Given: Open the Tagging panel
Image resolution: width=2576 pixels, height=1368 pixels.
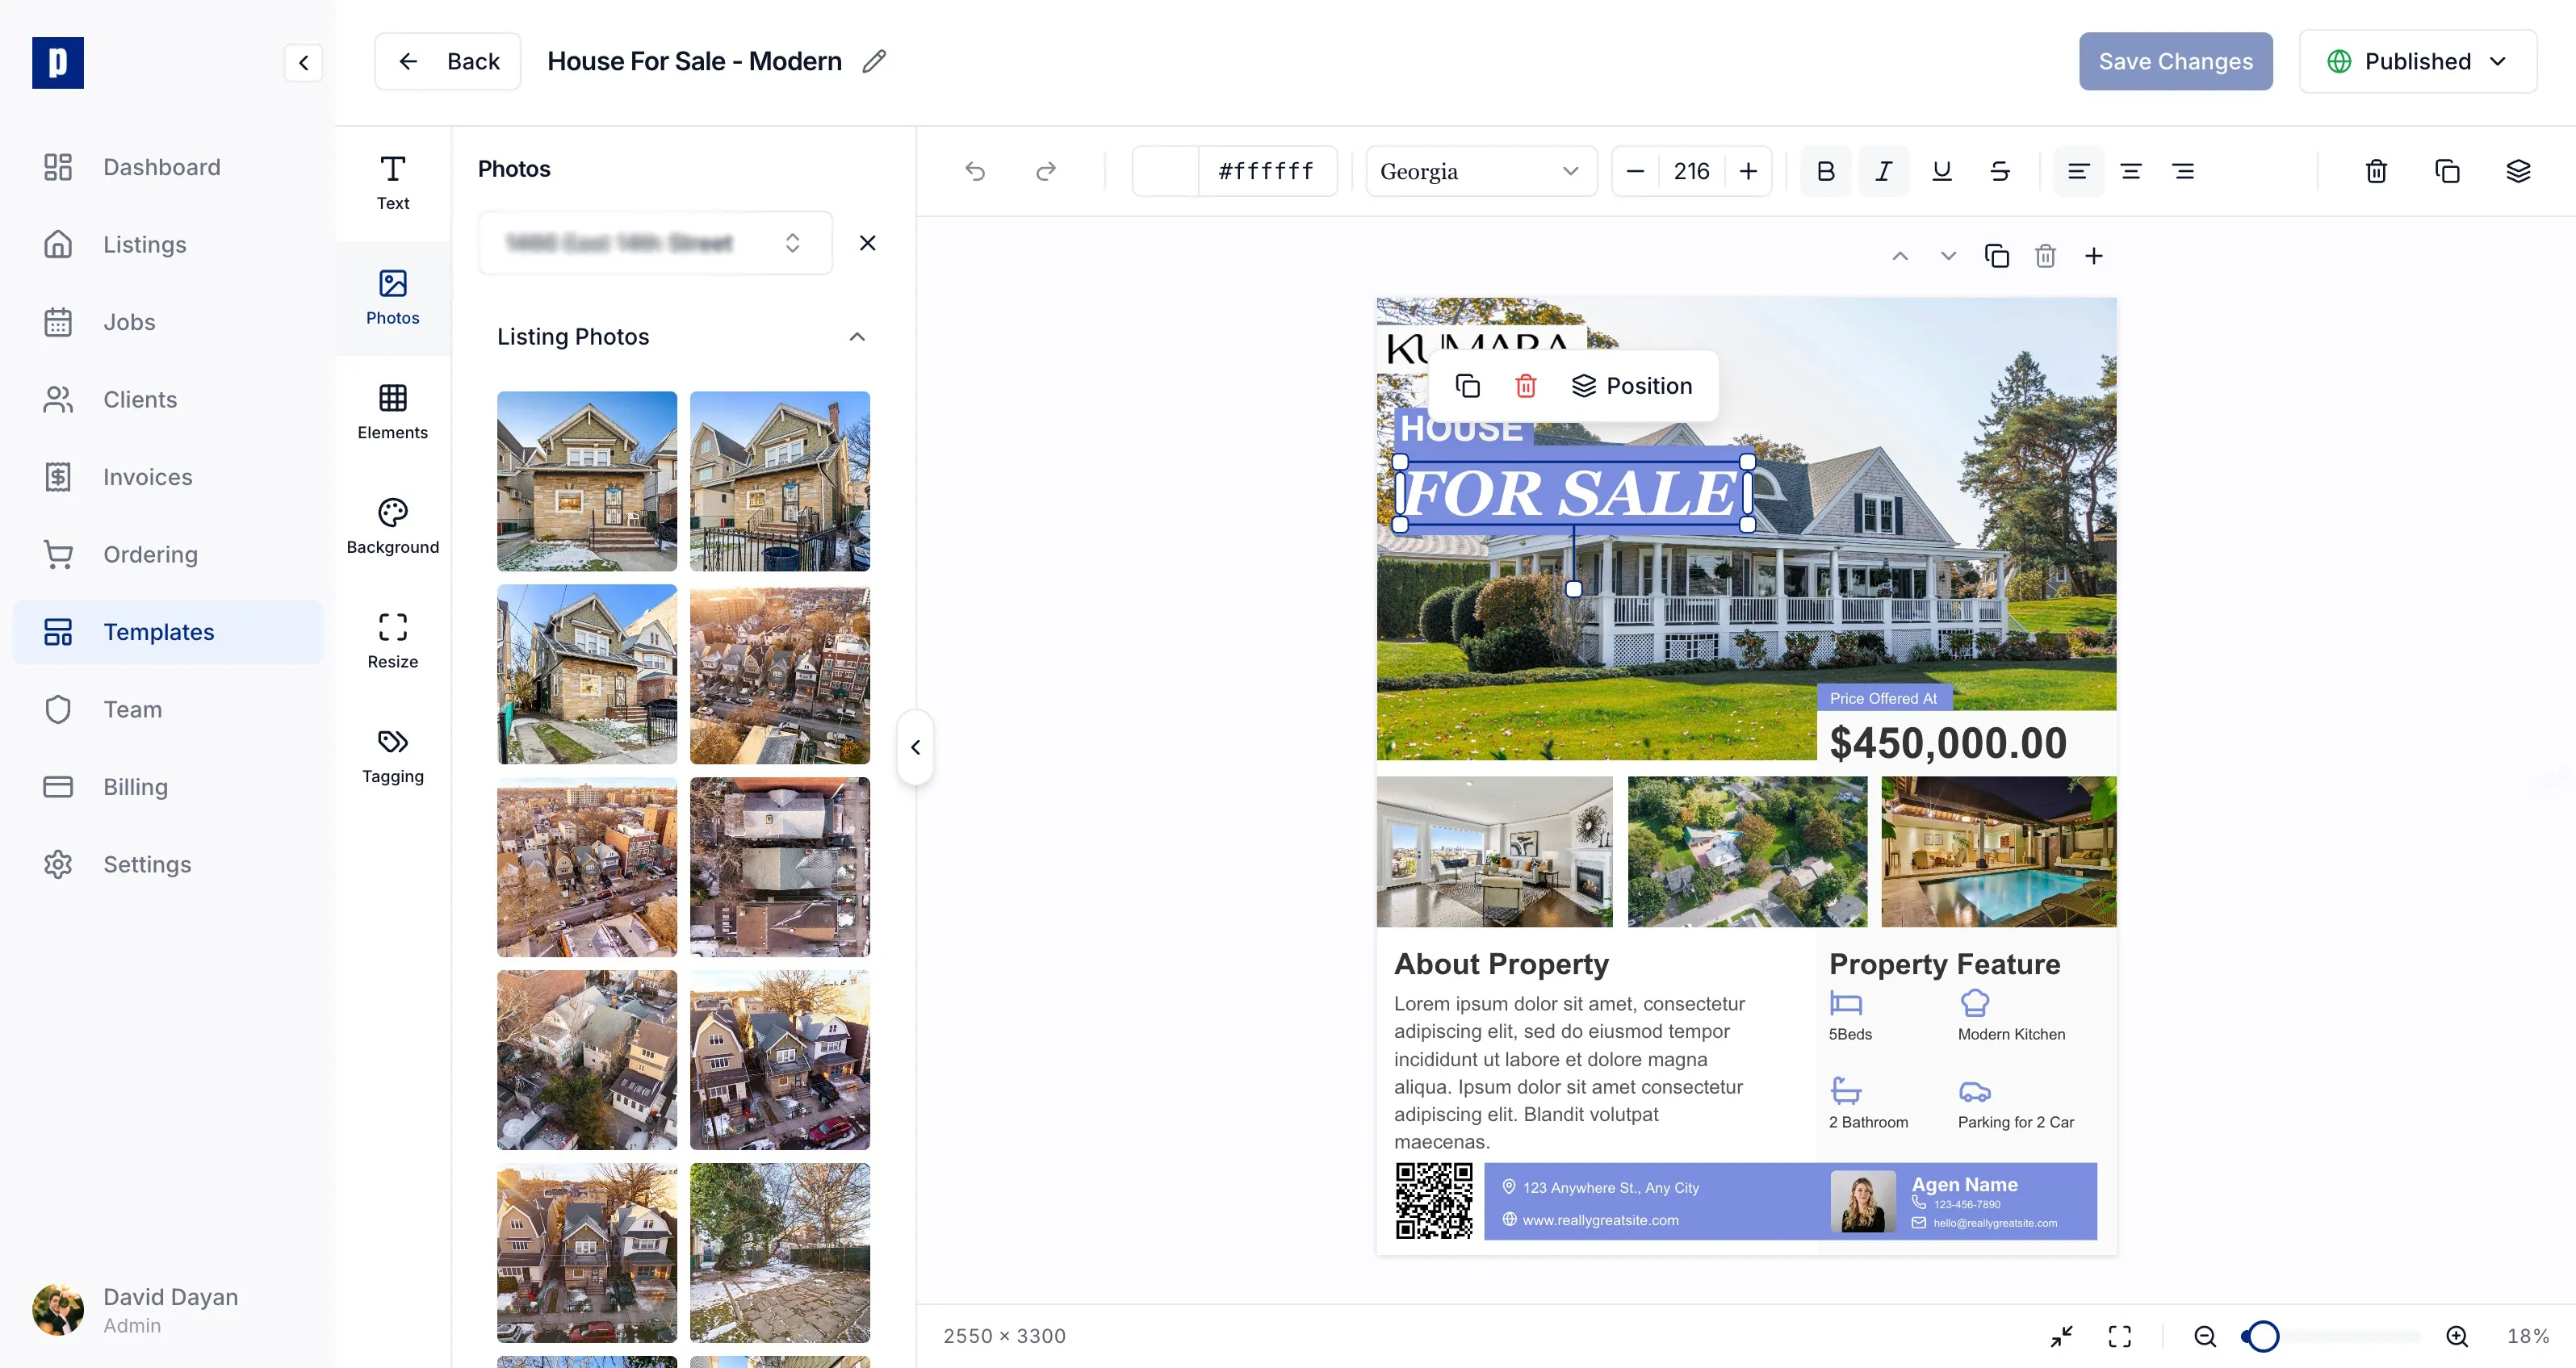Looking at the screenshot, I should (392, 755).
